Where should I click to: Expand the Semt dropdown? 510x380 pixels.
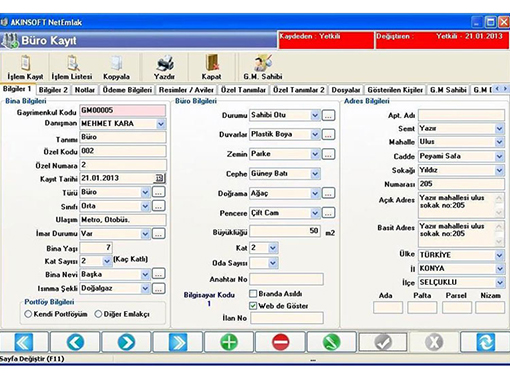coord(499,129)
